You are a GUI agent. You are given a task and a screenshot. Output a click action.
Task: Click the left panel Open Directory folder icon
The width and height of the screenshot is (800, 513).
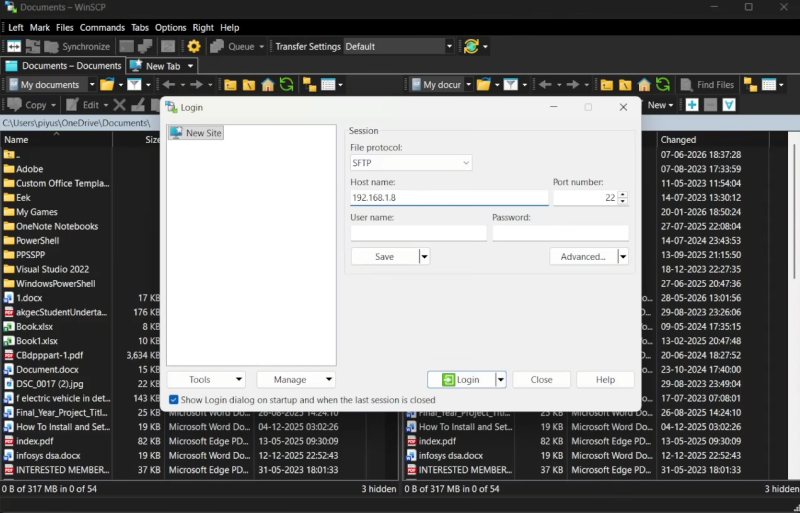coord(107,85)
